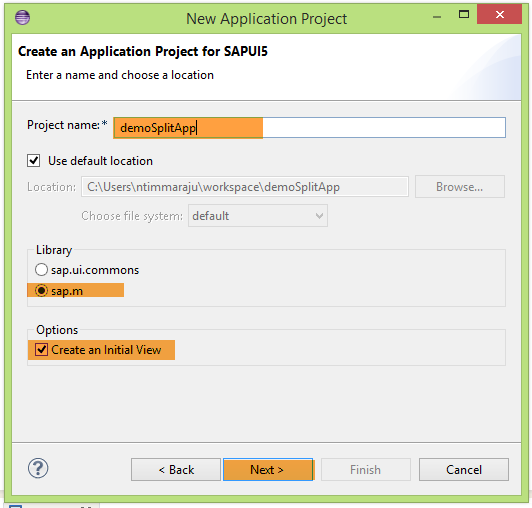The height and width of the screenshot is (508, 532).
Task: Click the Use default location label text
Action: (x=100, y=161)
